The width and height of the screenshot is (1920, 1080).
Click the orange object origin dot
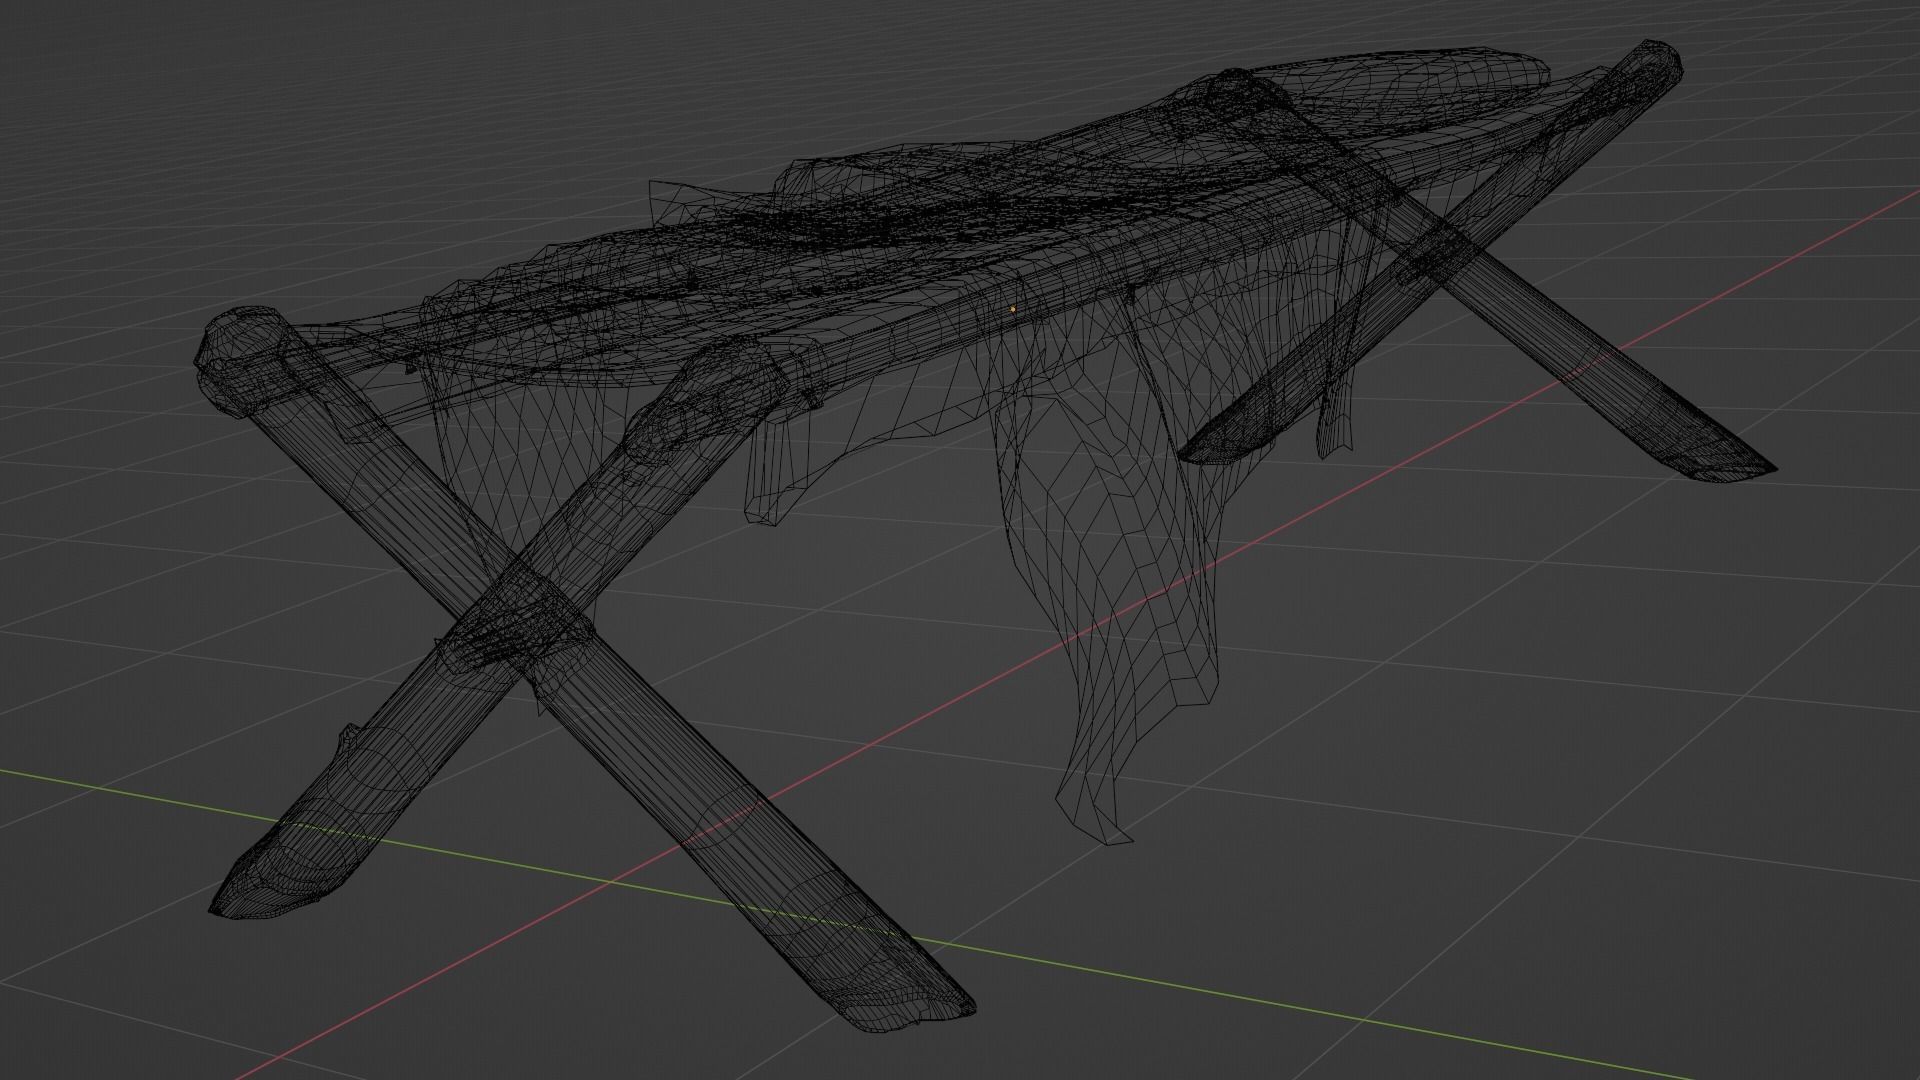coord(1012,310)
